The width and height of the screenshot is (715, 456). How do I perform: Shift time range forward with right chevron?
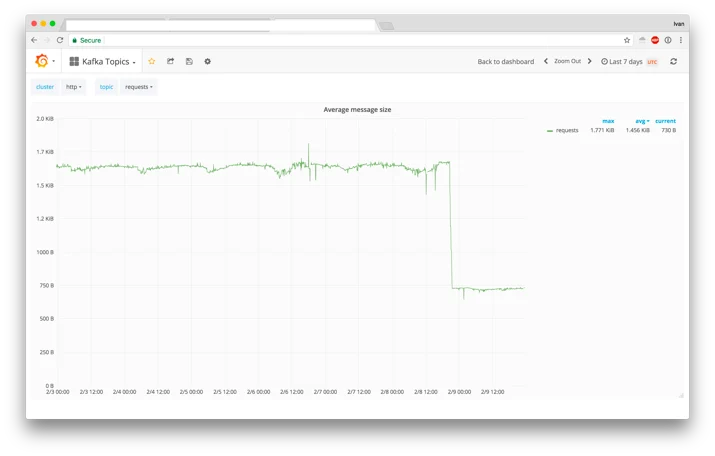click(589, 61)
